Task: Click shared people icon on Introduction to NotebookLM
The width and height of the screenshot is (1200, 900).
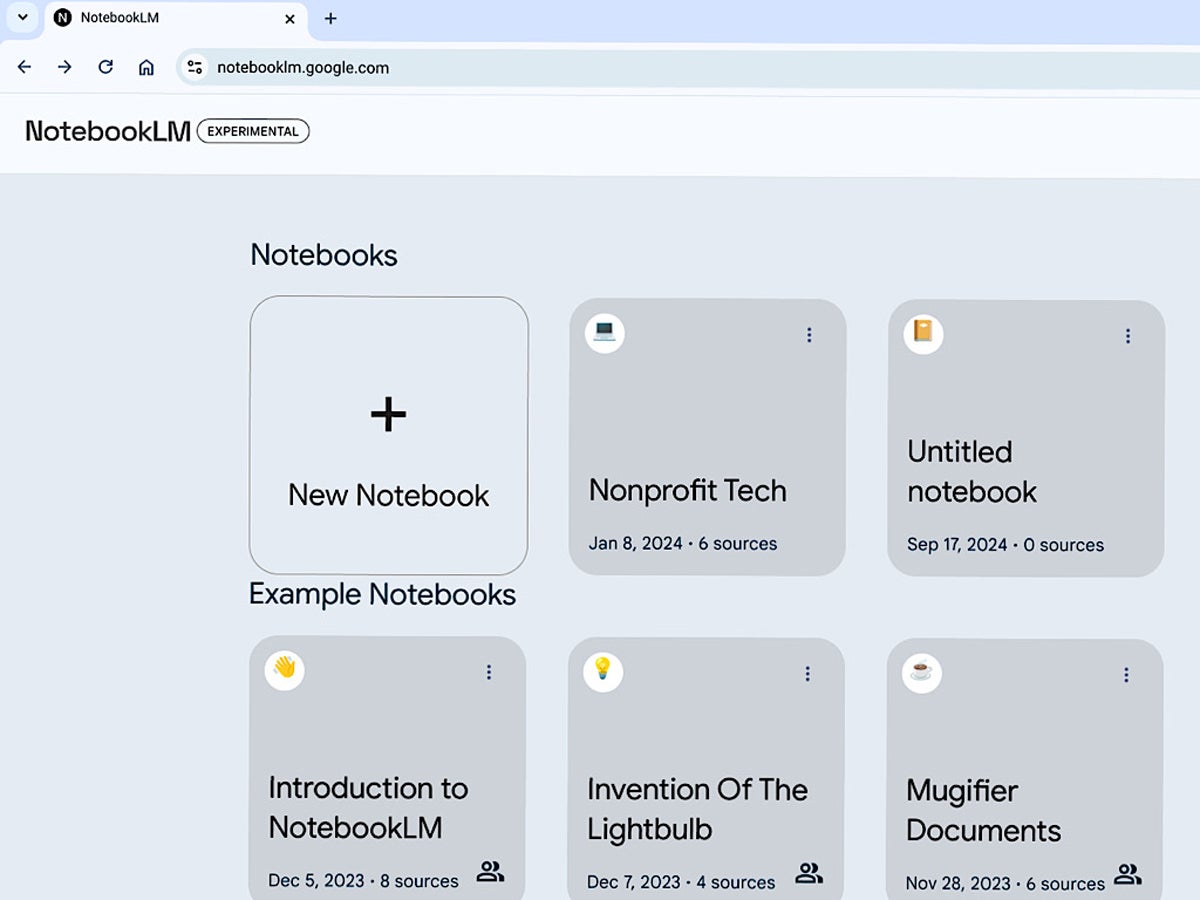Action: pyautogui.click(x=490, y=872)
